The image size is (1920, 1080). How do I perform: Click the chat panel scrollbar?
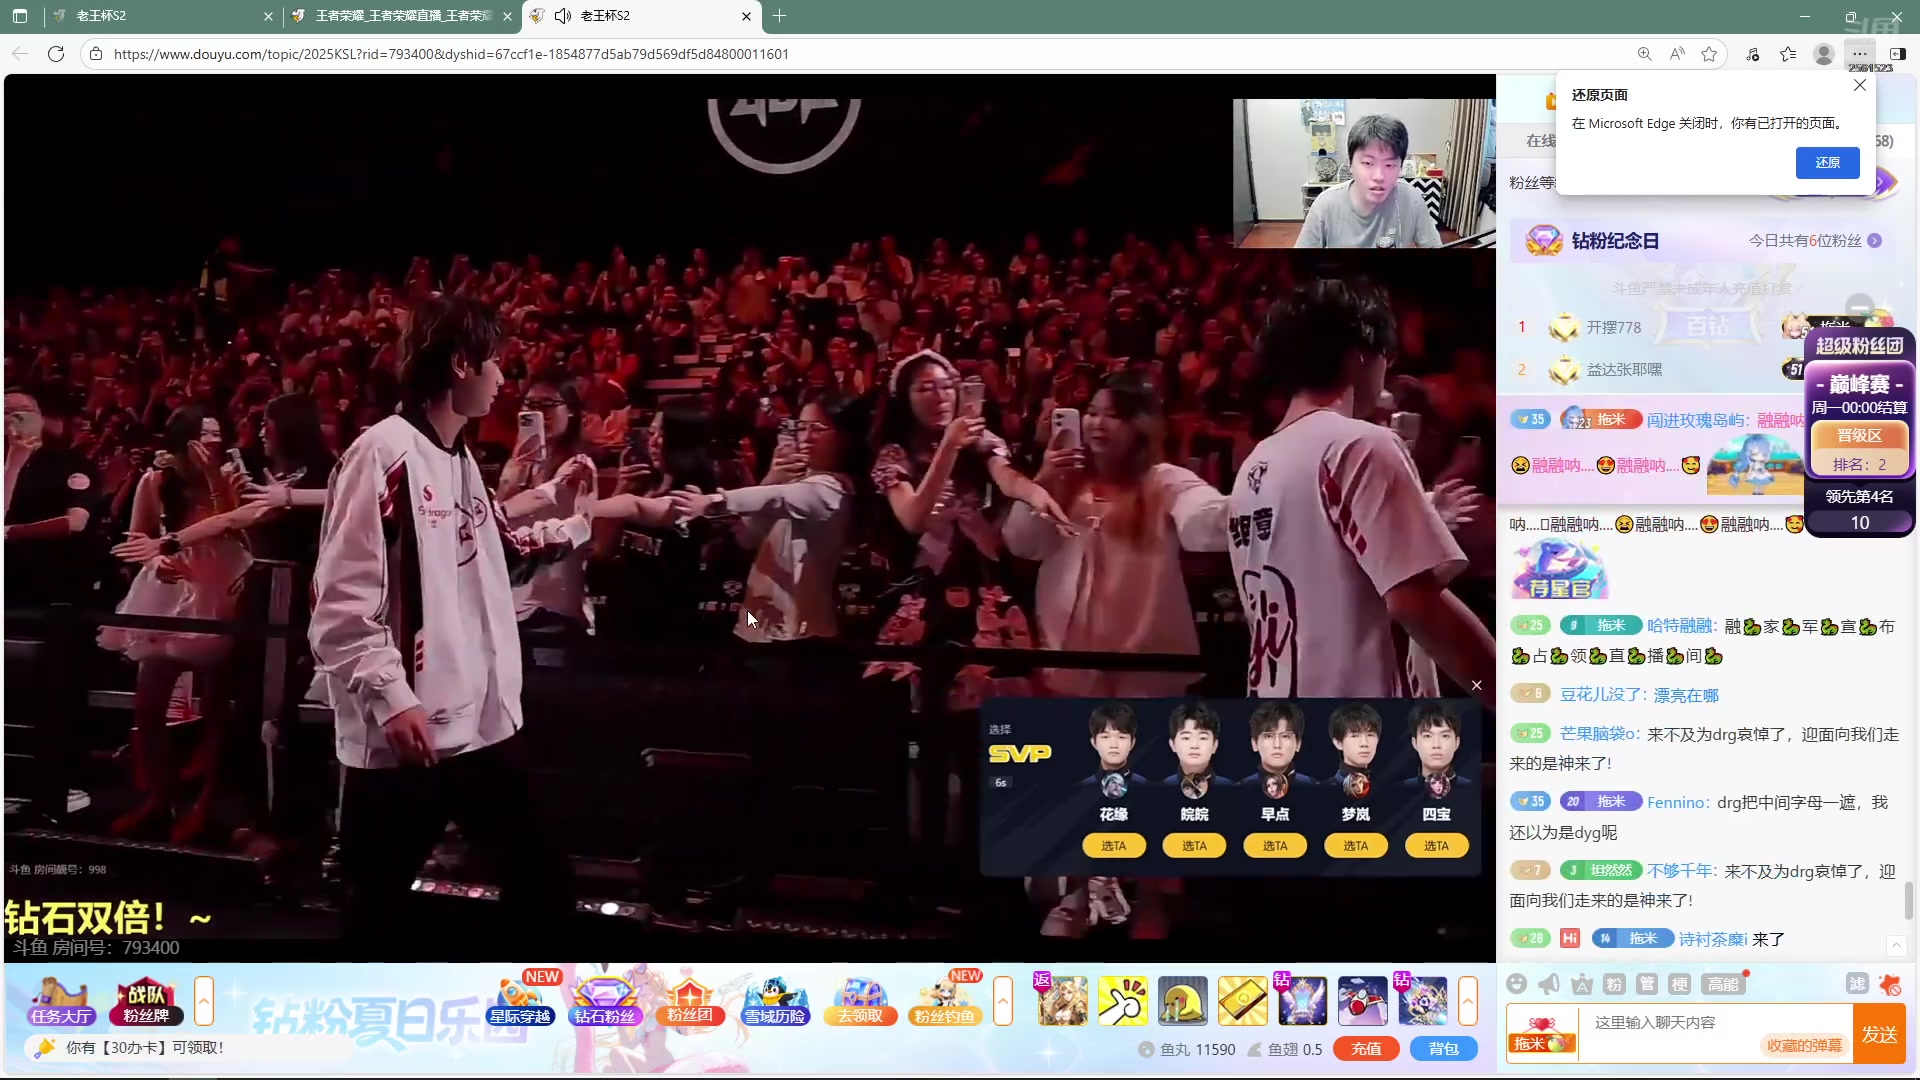tap(1908, 900)
